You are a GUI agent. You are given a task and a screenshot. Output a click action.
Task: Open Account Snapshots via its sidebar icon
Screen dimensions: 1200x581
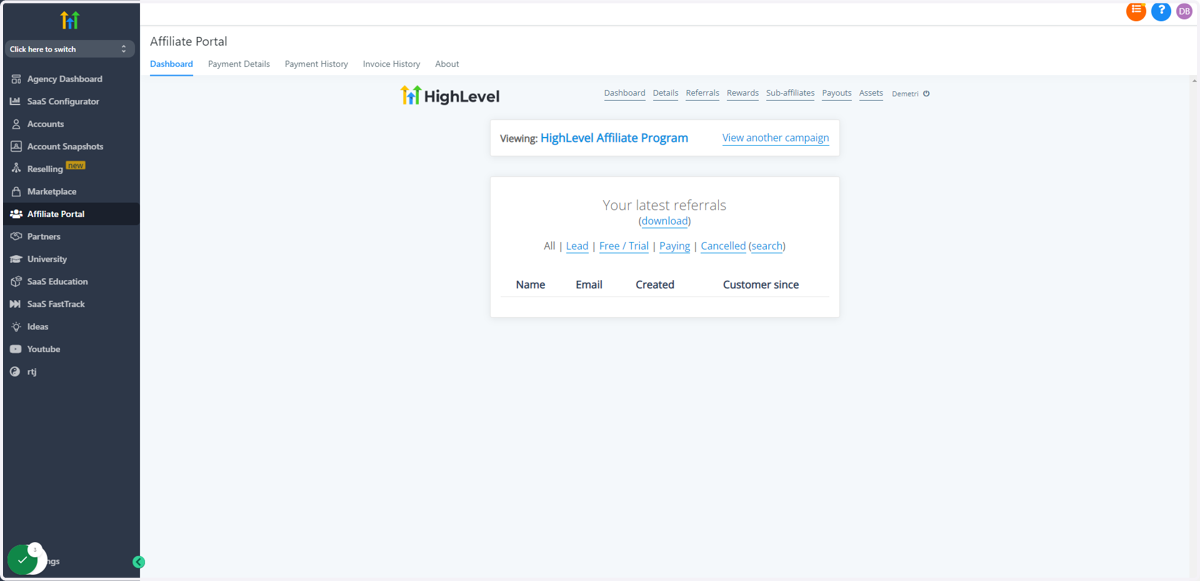tap(16, 146)
